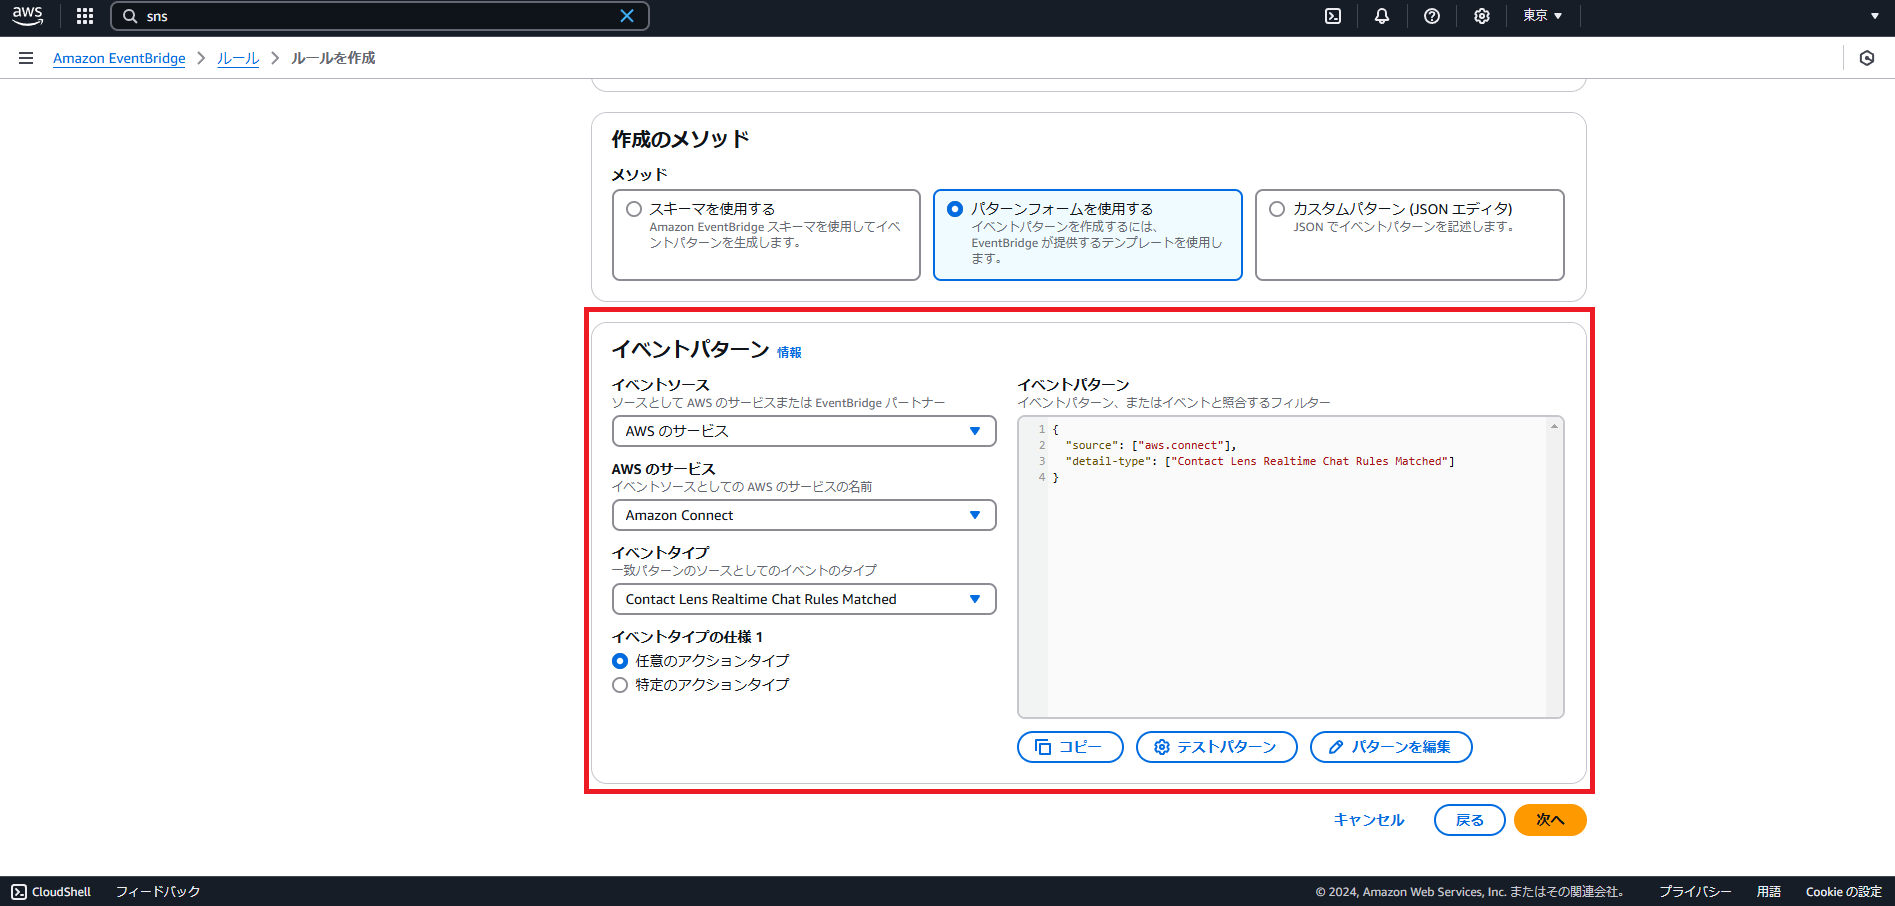1895x906 pixels.
Task: Click キャンセル to cancel rule
Action: coord(1369,820)
